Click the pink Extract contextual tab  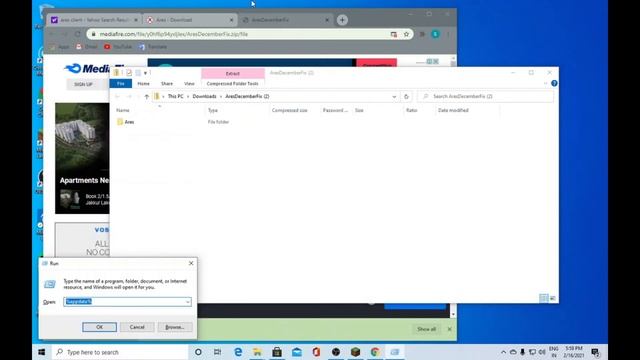(233, 73)
